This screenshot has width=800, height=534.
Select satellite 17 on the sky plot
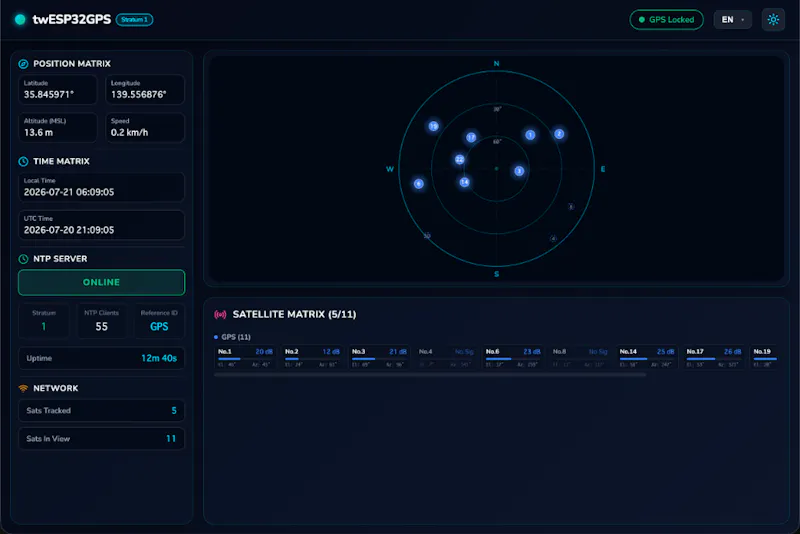pyautogui.click(x=471, y=137)
